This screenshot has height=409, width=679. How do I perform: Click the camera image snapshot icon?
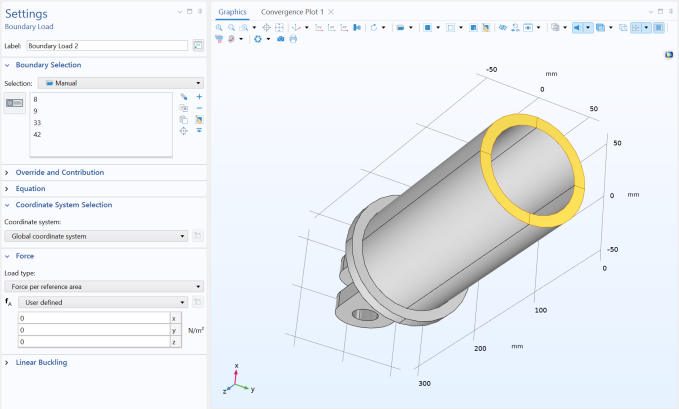tap(280, 39)
